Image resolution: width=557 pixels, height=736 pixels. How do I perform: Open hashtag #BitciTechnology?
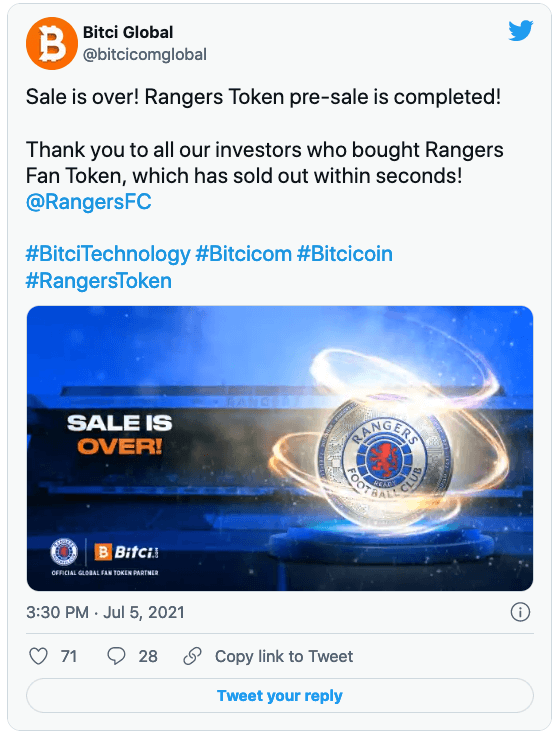108,254
